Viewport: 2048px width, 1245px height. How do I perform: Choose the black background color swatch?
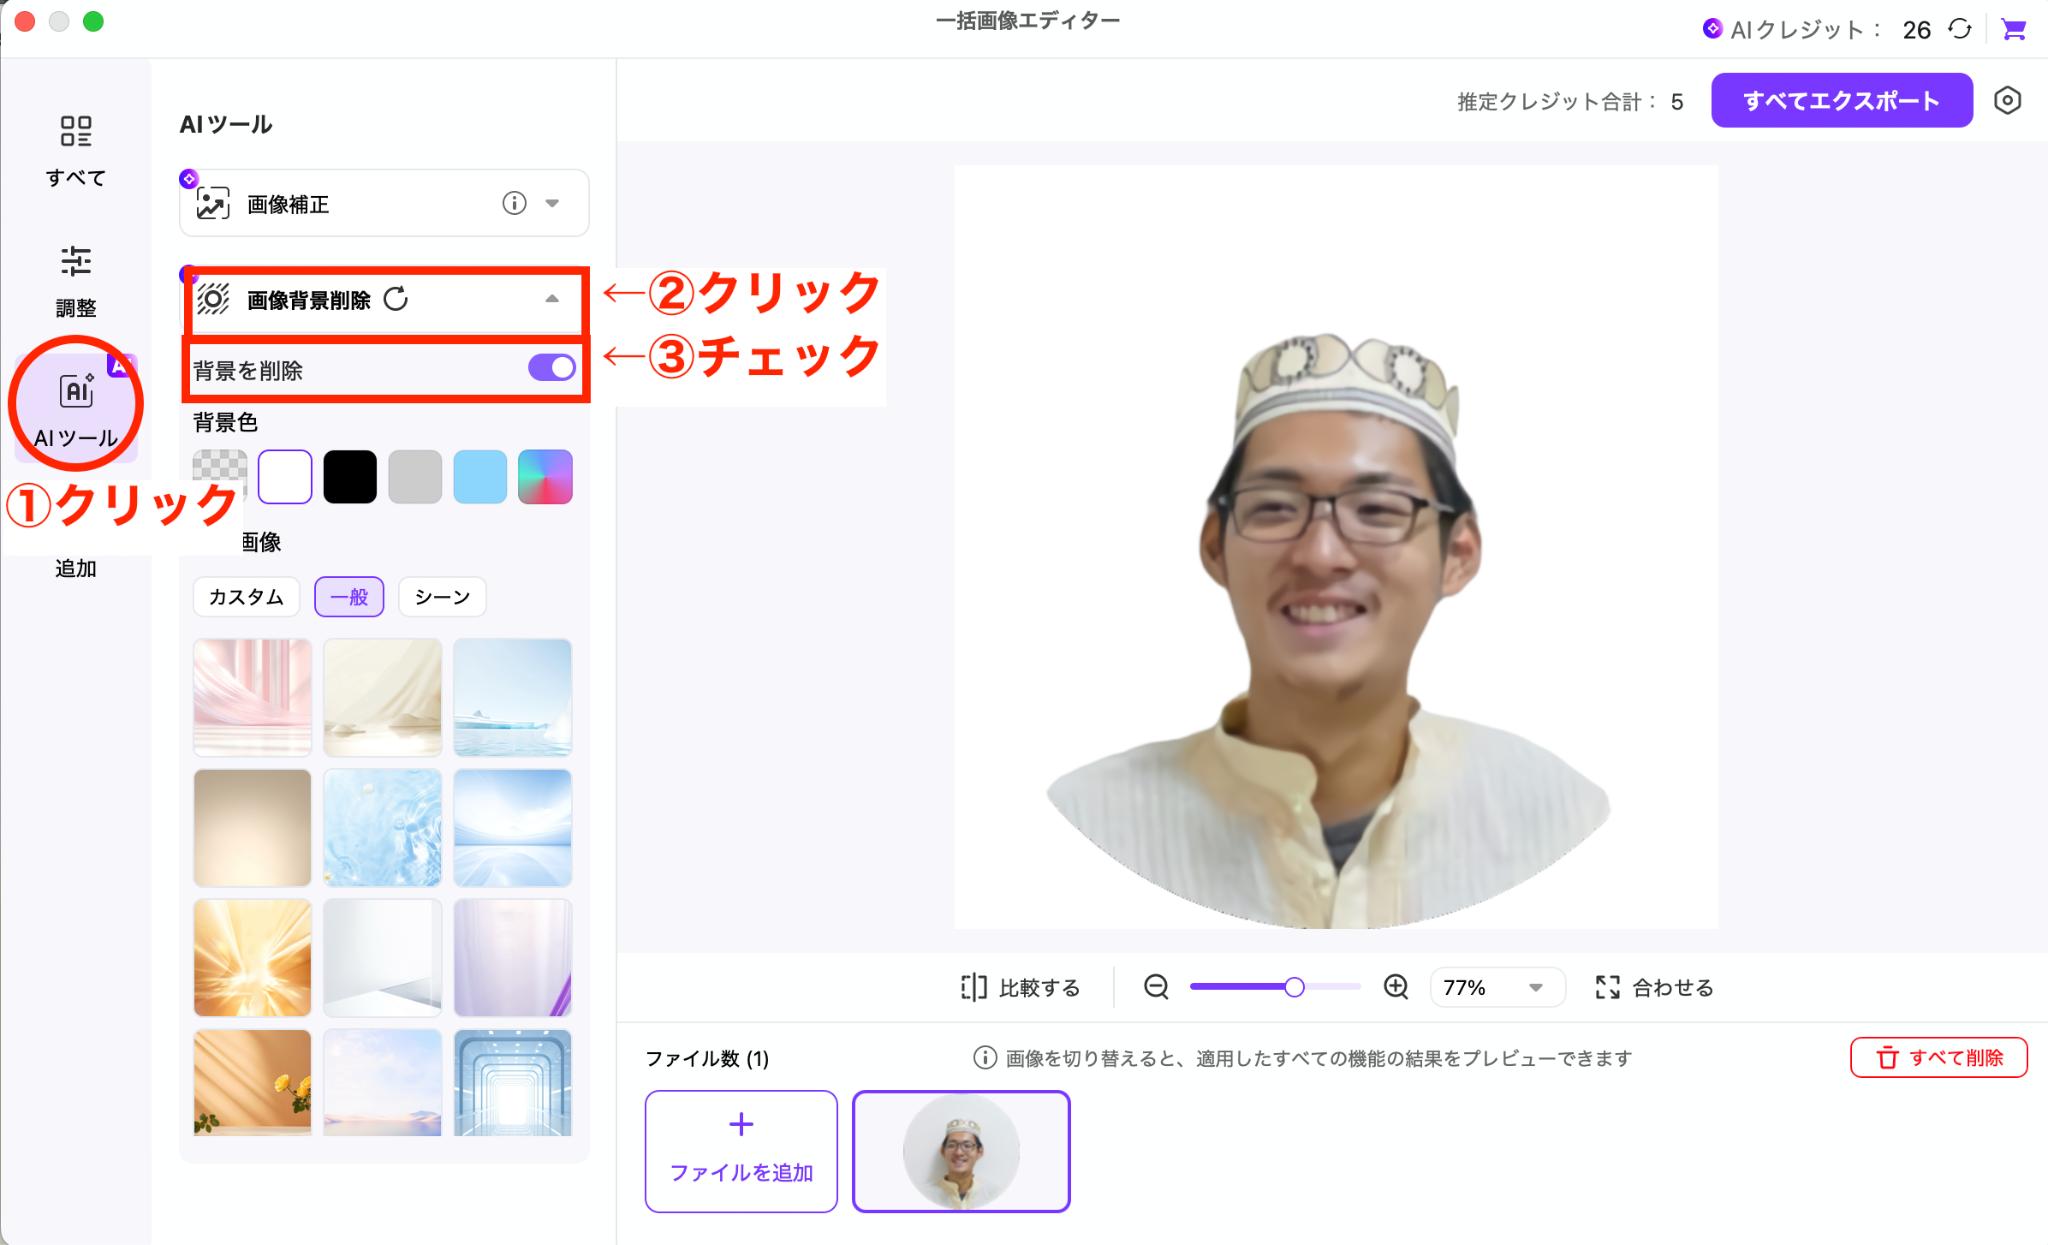tap(350, 476)
